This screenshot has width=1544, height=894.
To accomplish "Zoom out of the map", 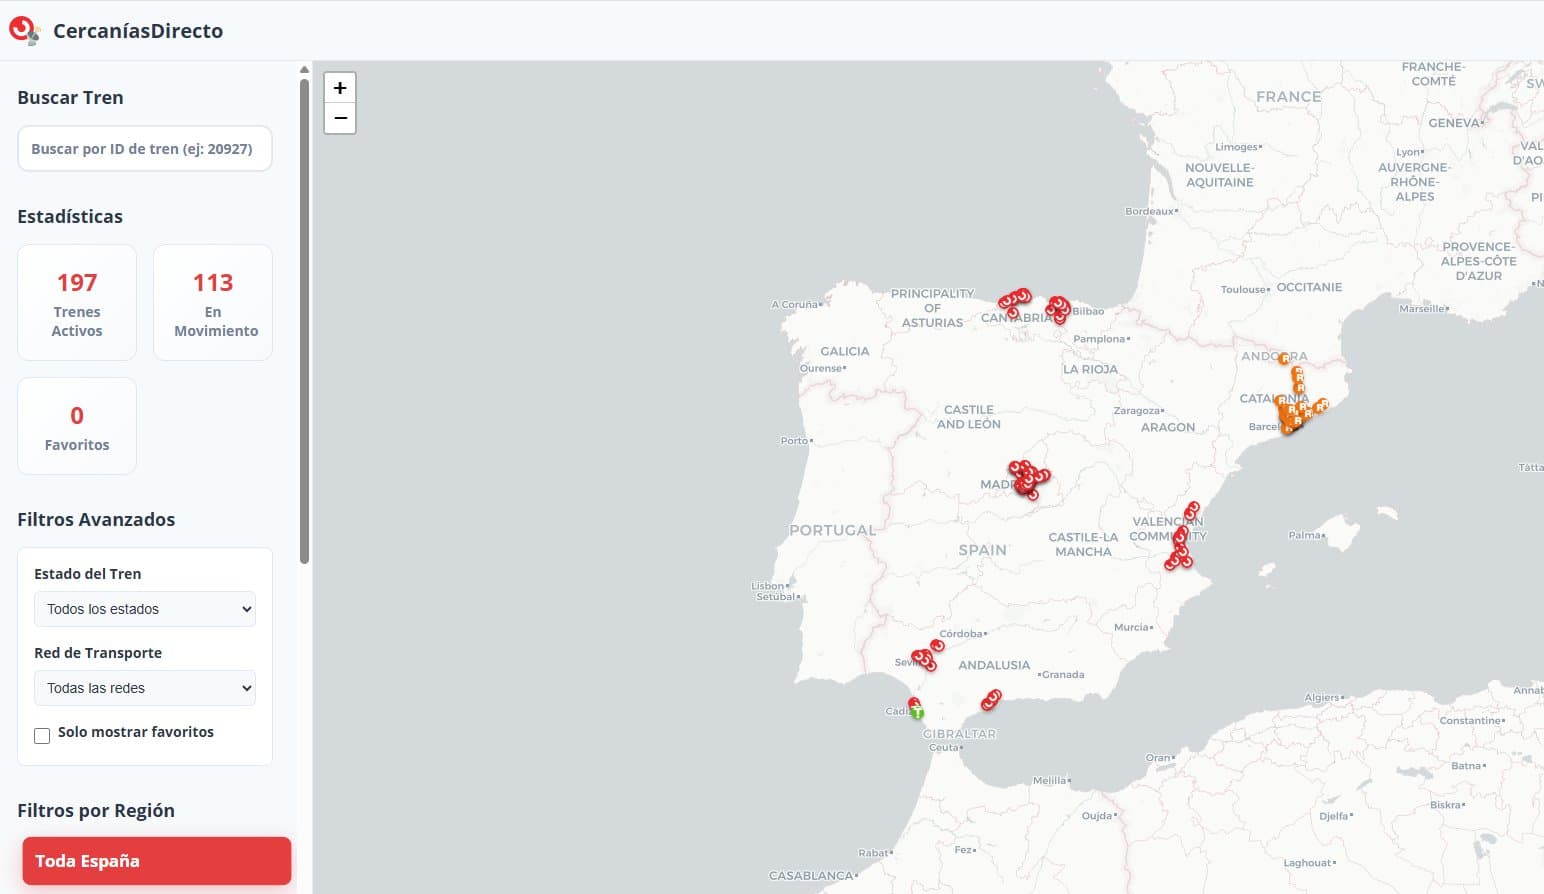I will pos(340,118).
